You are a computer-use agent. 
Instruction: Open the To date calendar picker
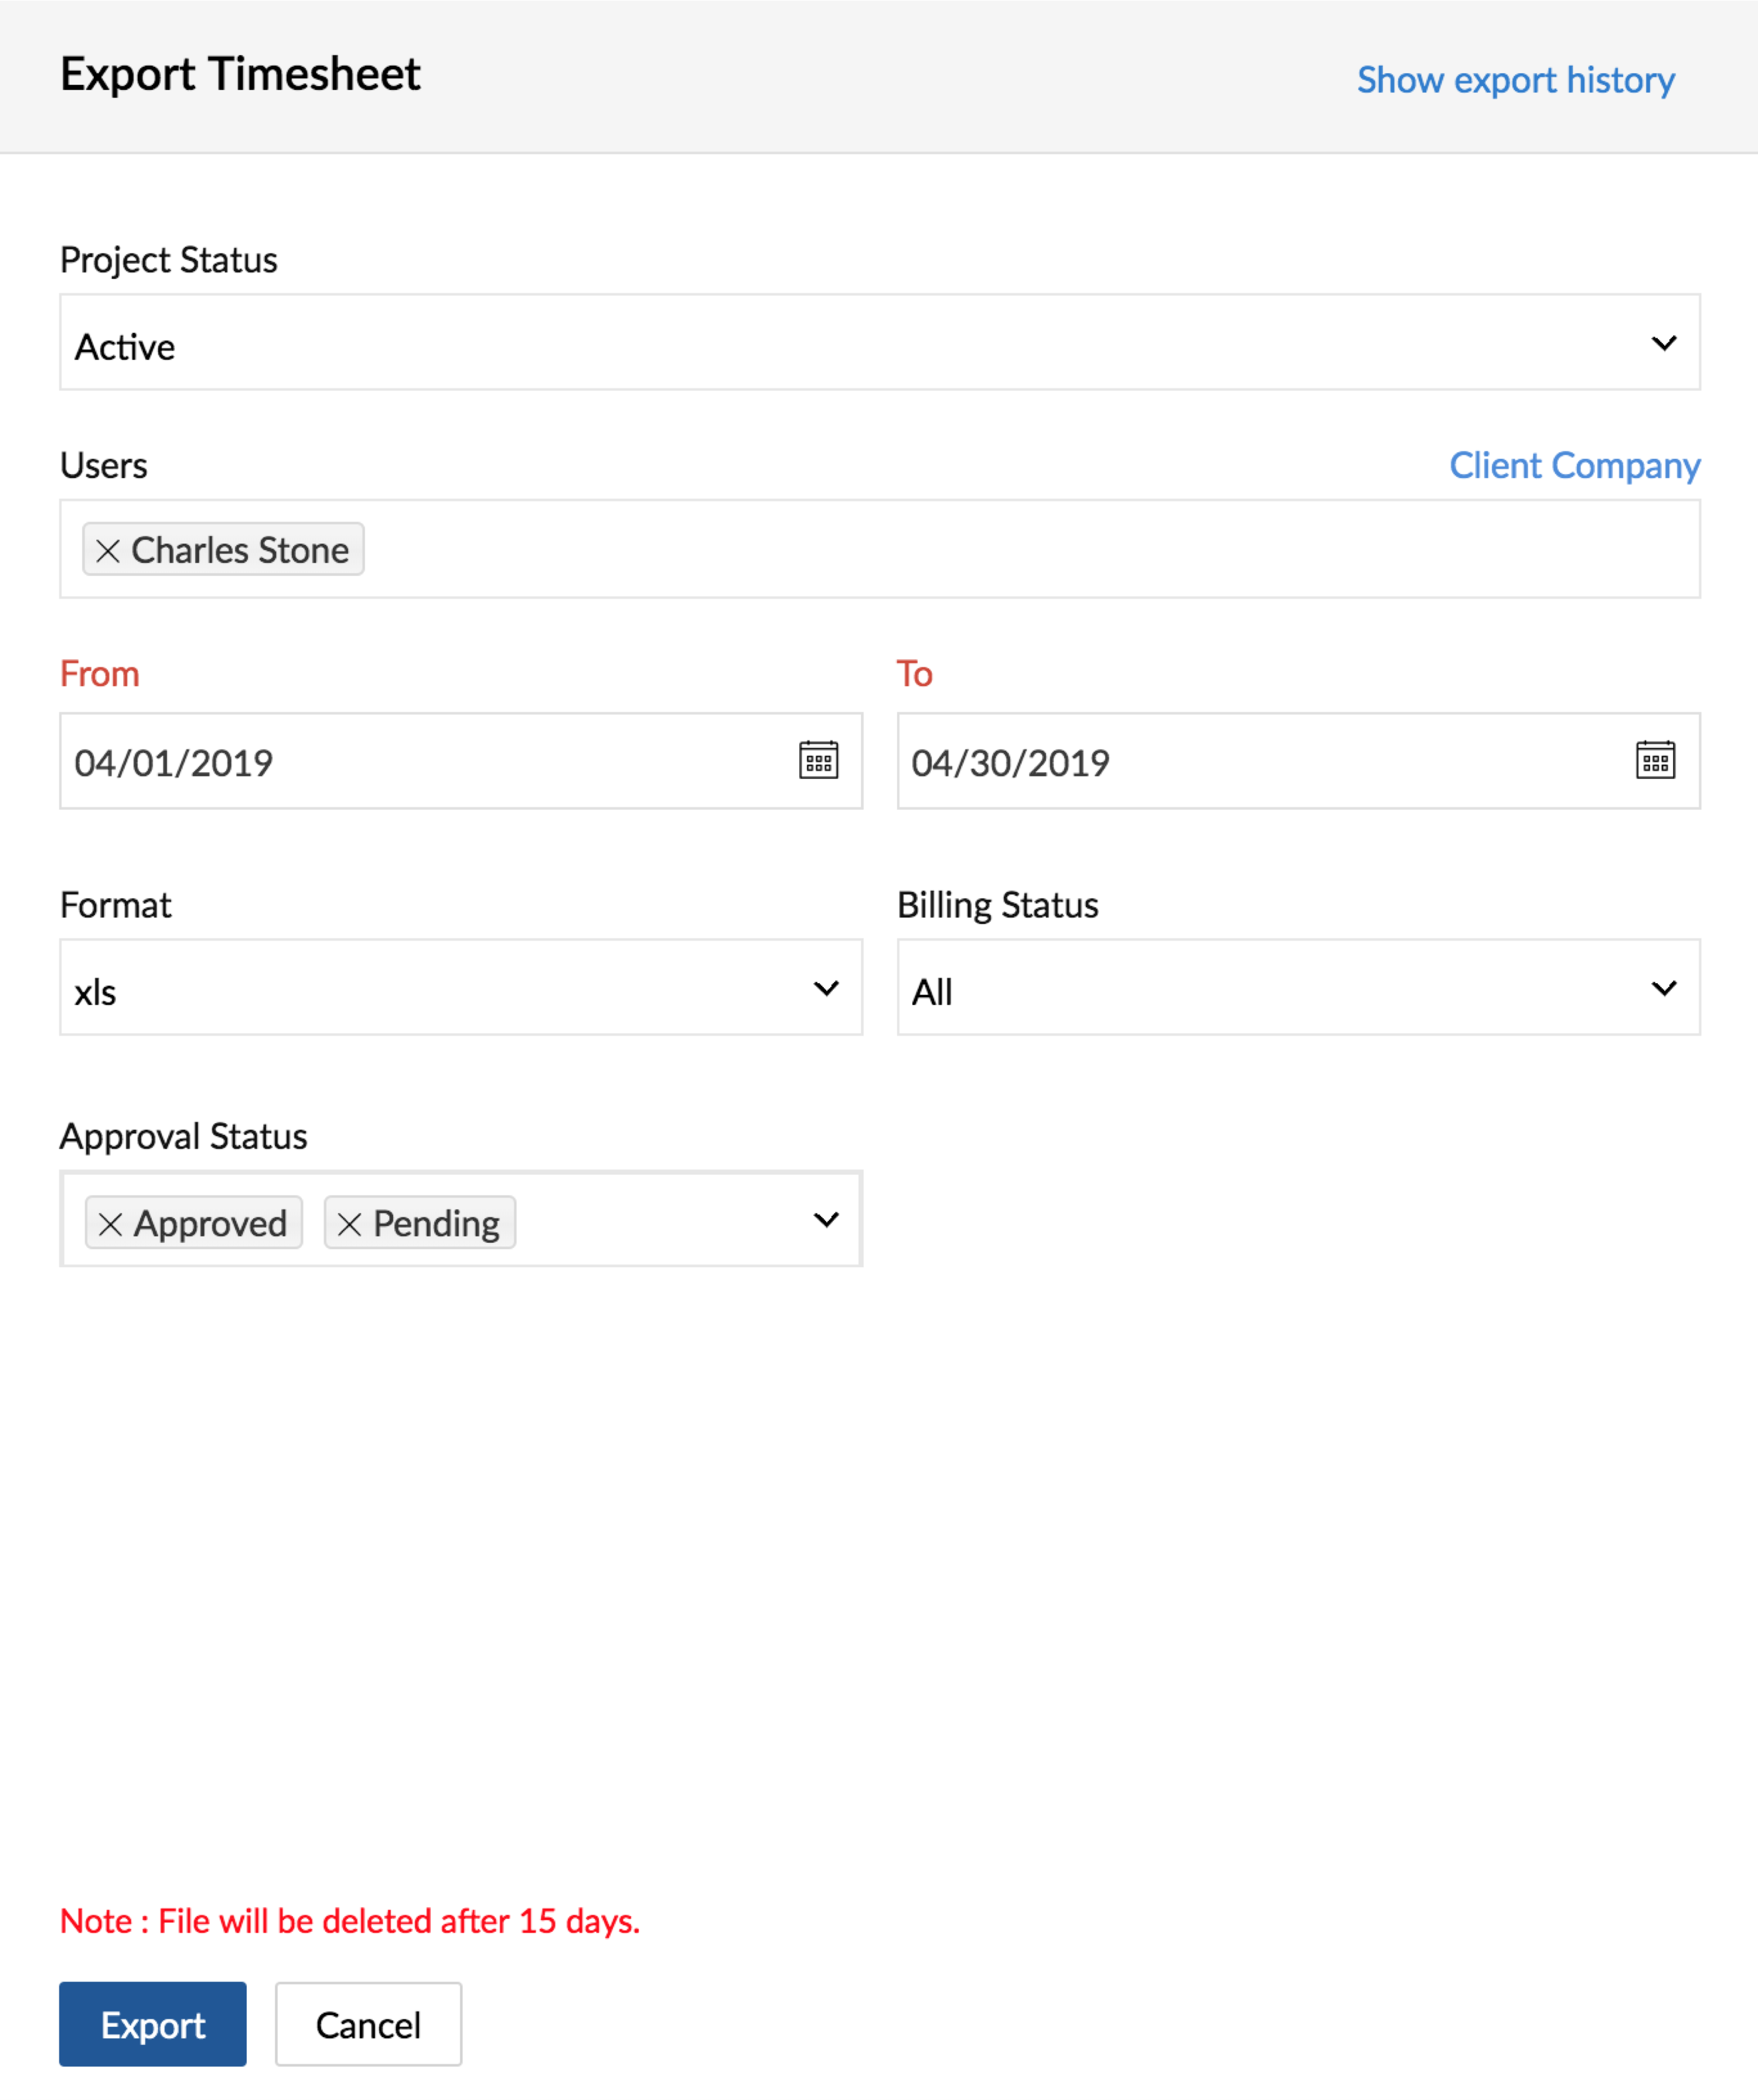(1655, 761)
